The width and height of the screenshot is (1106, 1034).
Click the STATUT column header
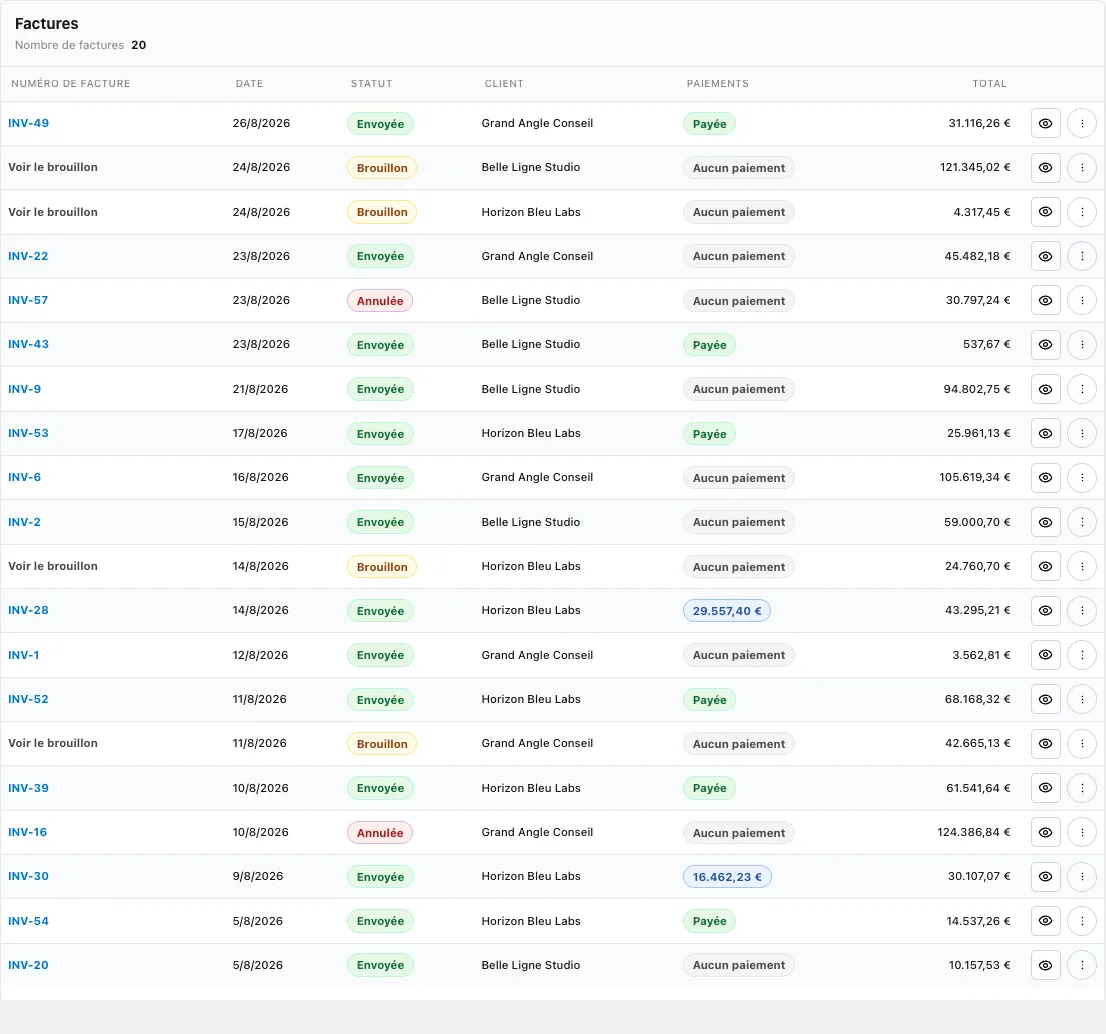pyautogui.click(x=371, y=83)
